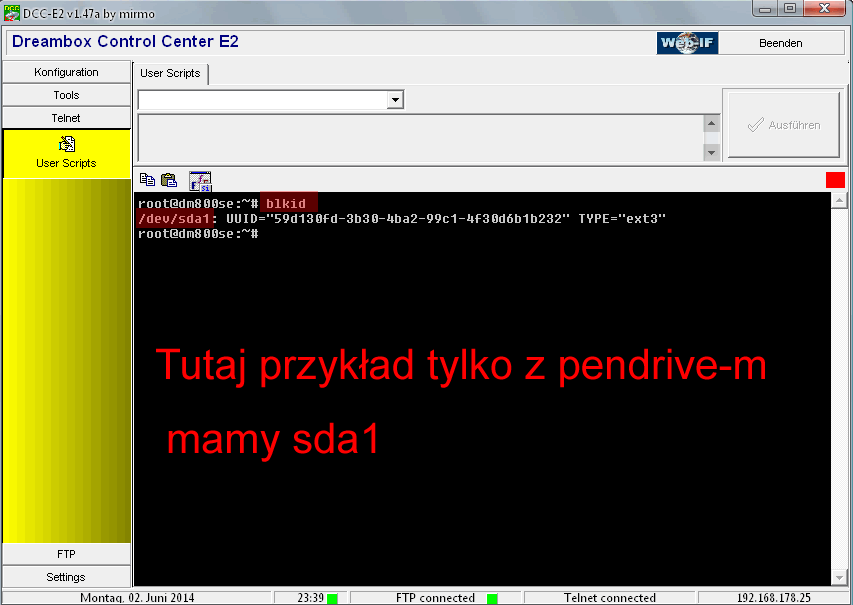Click the red square status indicator
This screenshot has width=853, height=605.
point(835,180)
